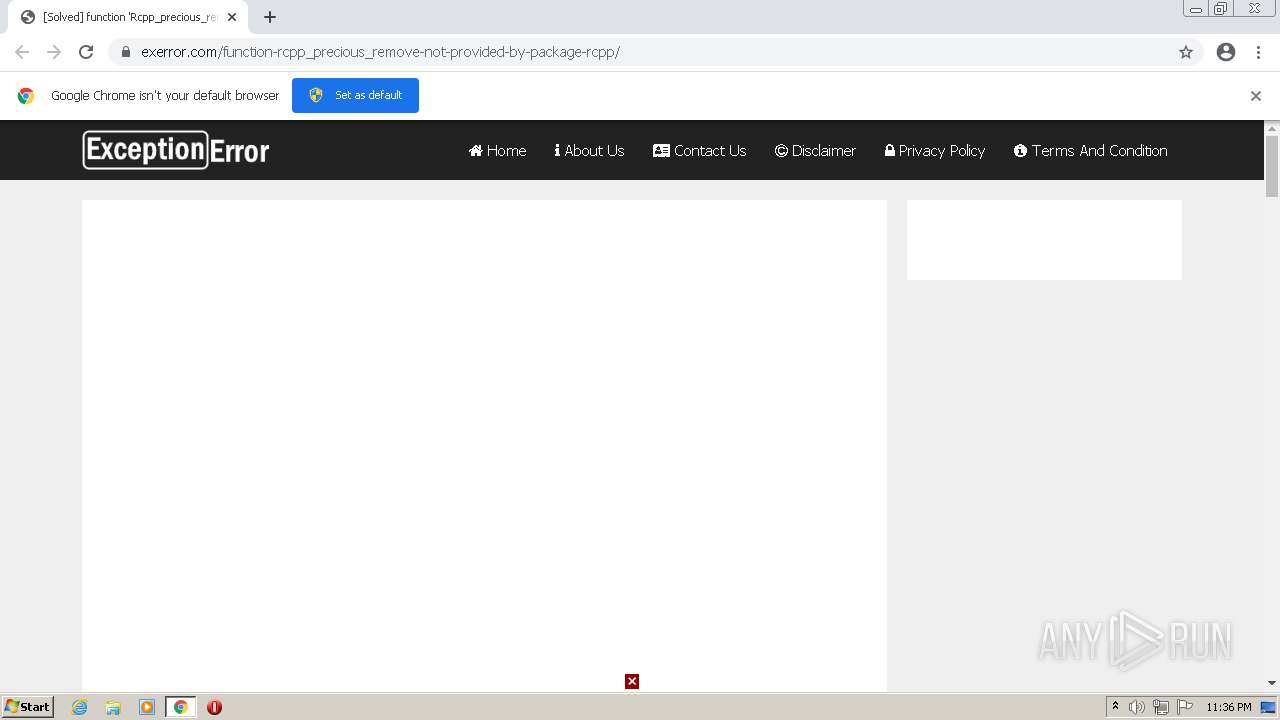Bookmark this page with the star icon
The image size is (1280, 720).
[1186, 52]
